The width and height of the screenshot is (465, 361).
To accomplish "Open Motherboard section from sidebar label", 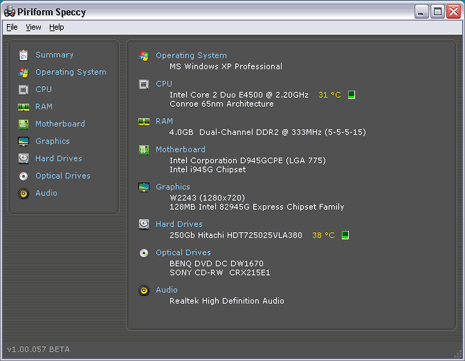I will pyautogui.click(x=60, y=124).
